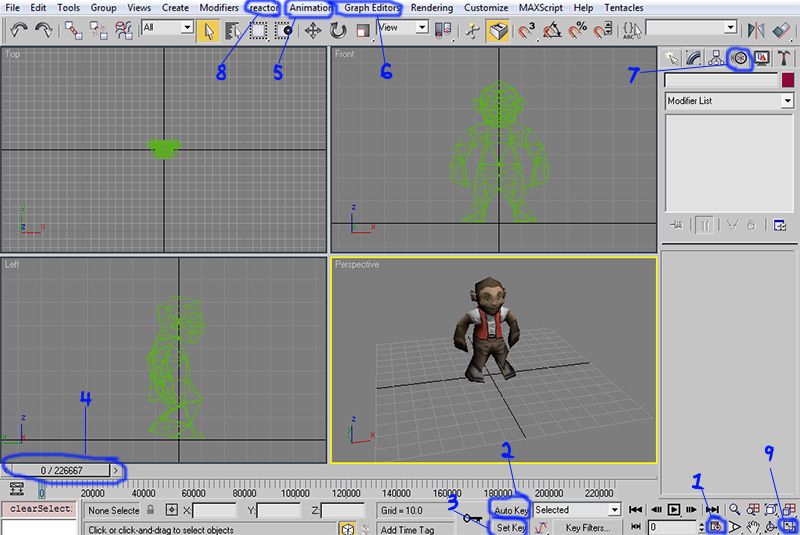The height and width of the screenshot is (535, 800).
Task: Select the Select and Scale tool
Action: (363, 31)
